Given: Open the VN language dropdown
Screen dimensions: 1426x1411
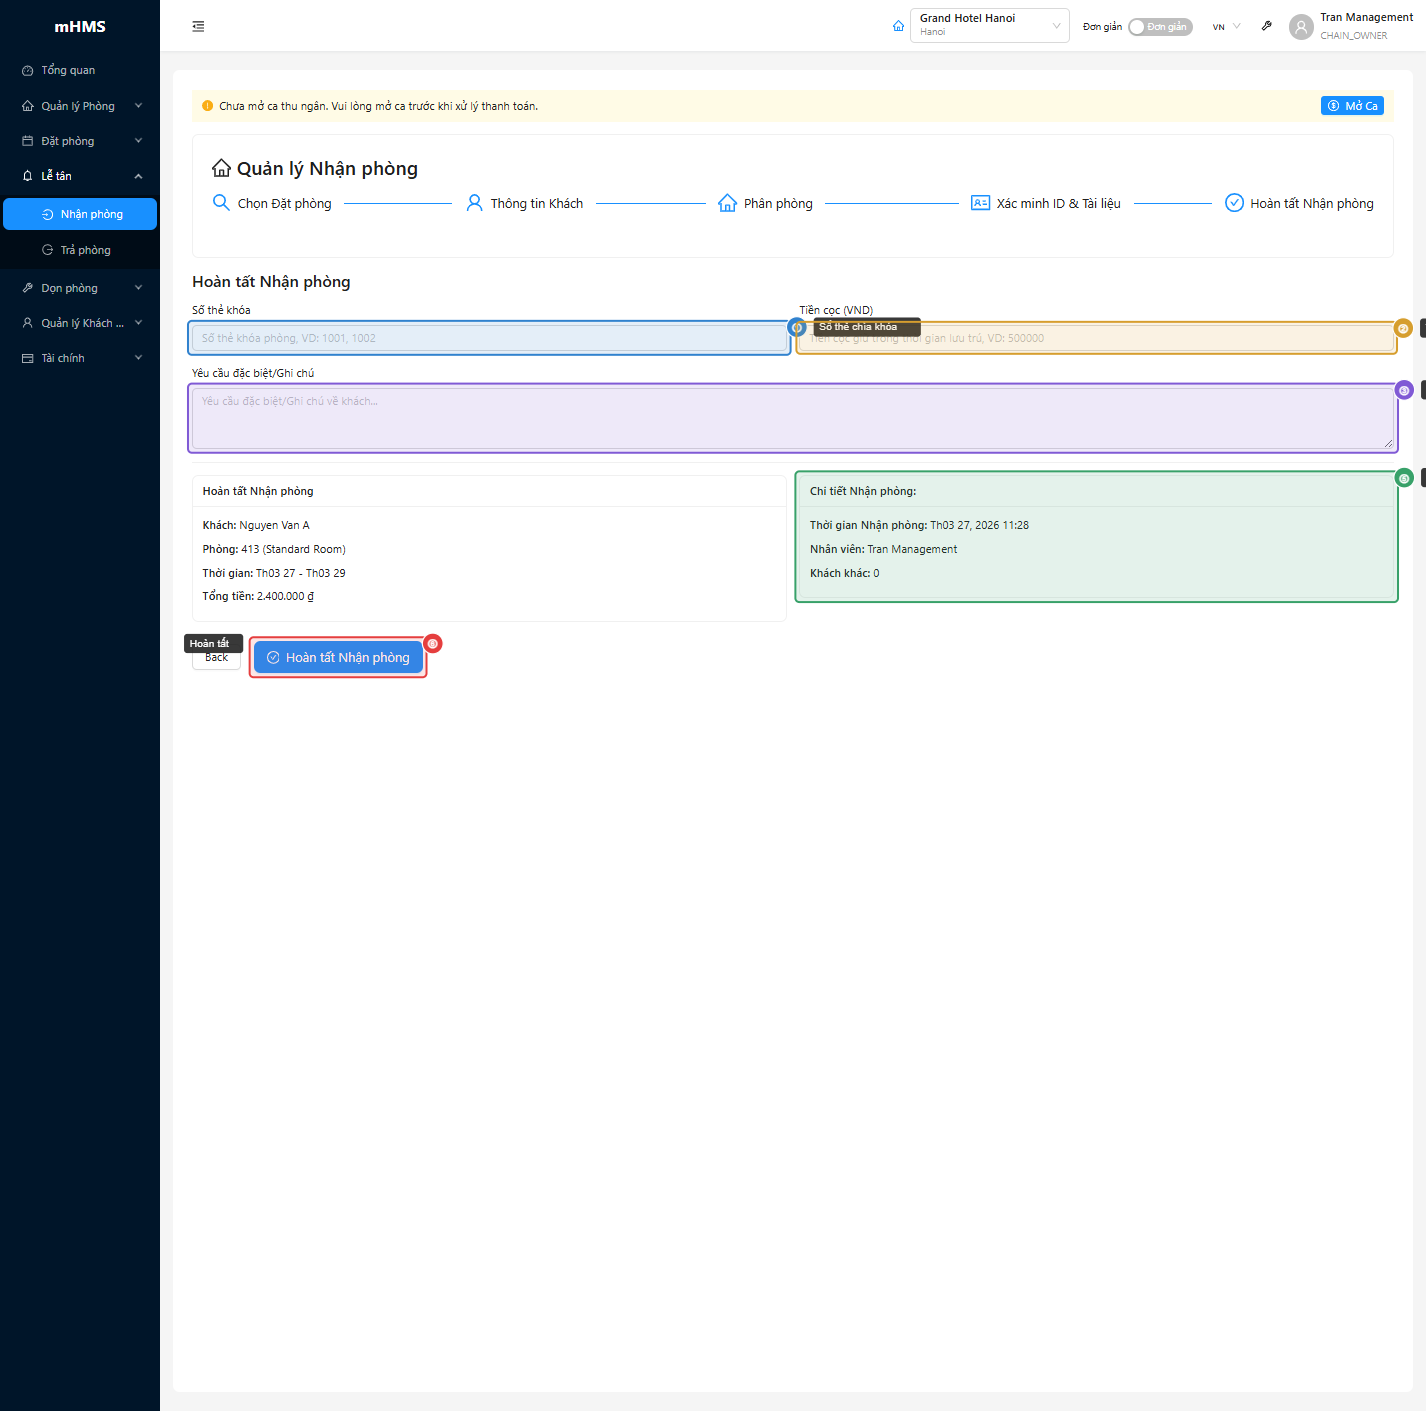Looking at the screenshot, I should [x=1224, y=26].
